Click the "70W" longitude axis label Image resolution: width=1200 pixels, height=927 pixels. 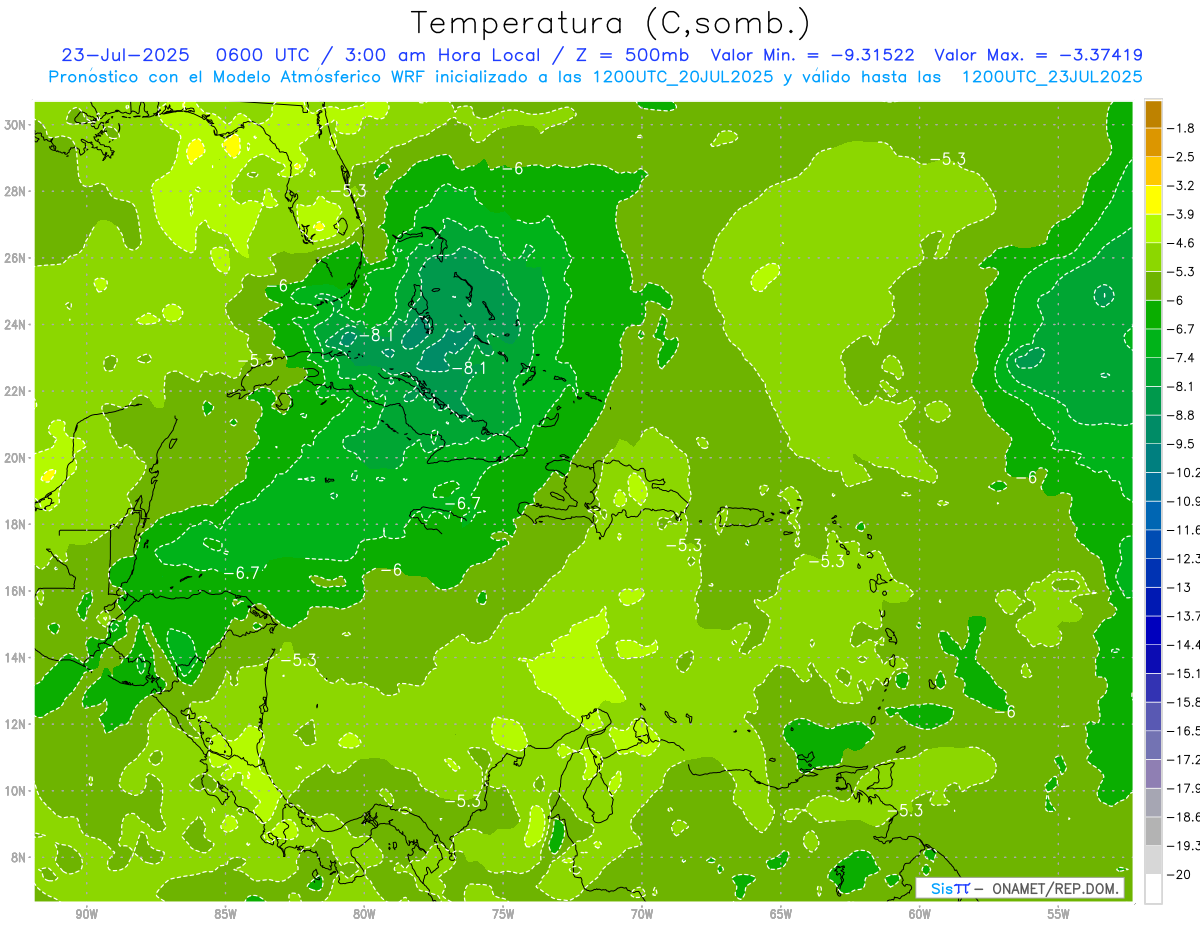[x=642, y=914]
